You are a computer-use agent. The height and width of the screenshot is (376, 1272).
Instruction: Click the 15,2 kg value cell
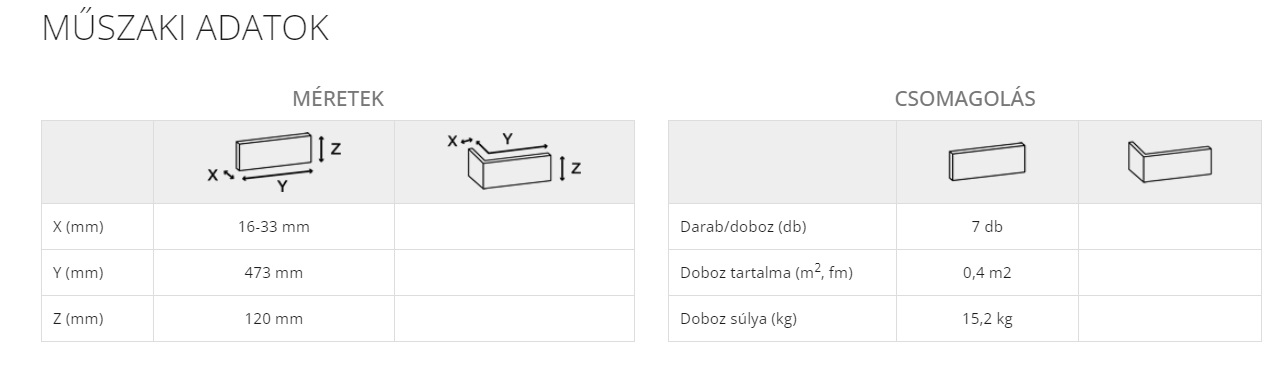987,319
